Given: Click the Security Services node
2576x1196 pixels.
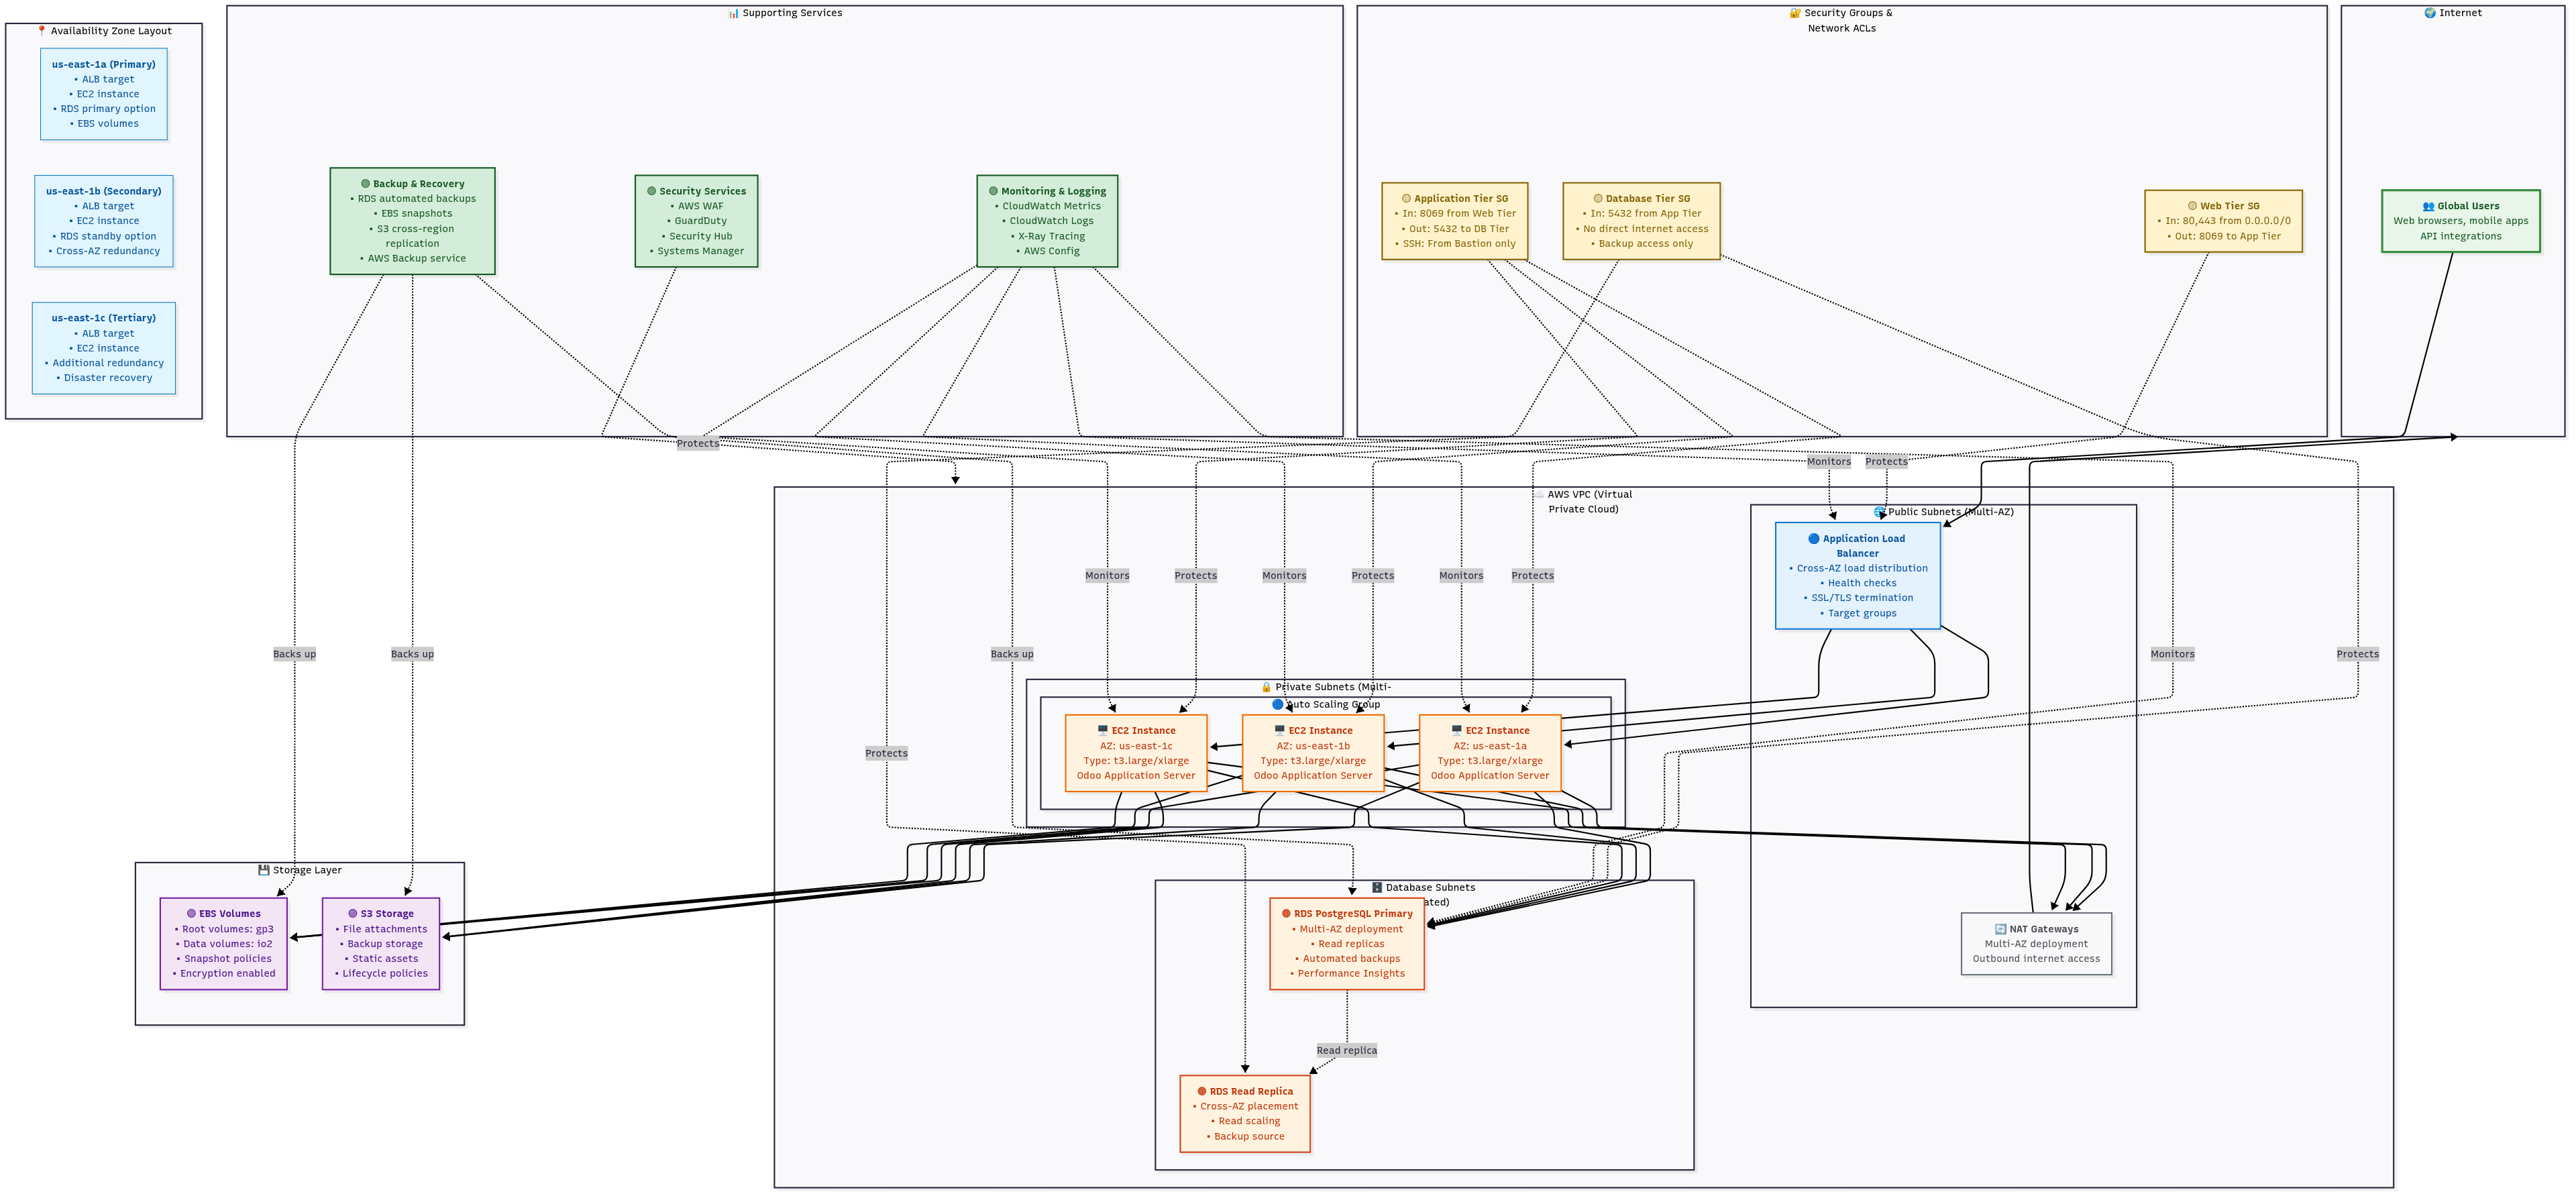Looking at the screenshot, I should pyautogui.click(x=696, y=221).
